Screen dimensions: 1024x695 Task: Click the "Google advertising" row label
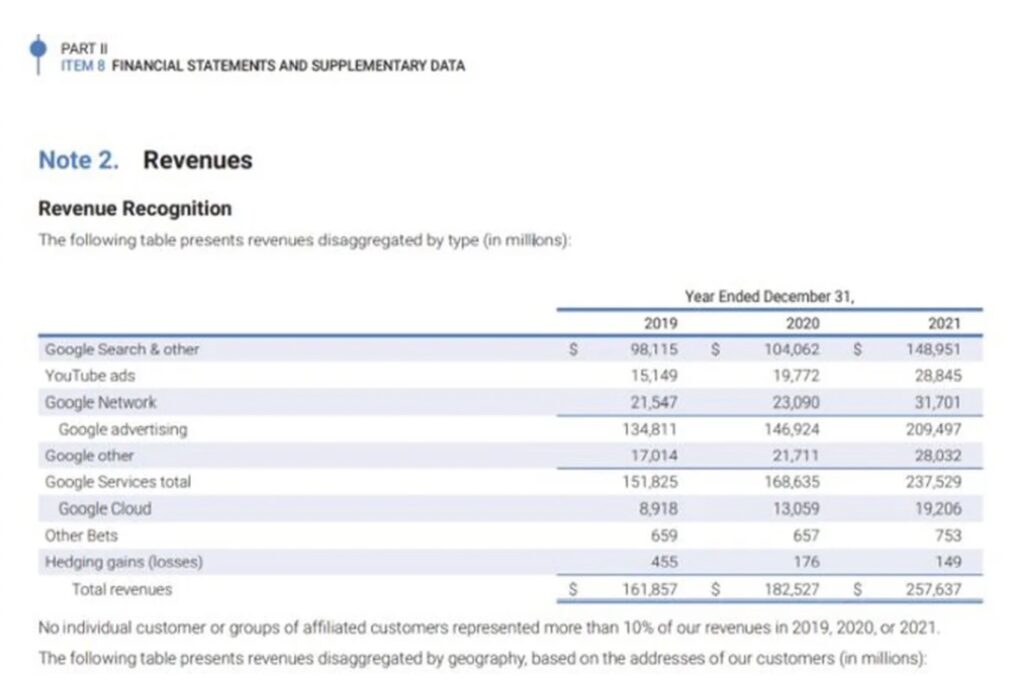123,429
